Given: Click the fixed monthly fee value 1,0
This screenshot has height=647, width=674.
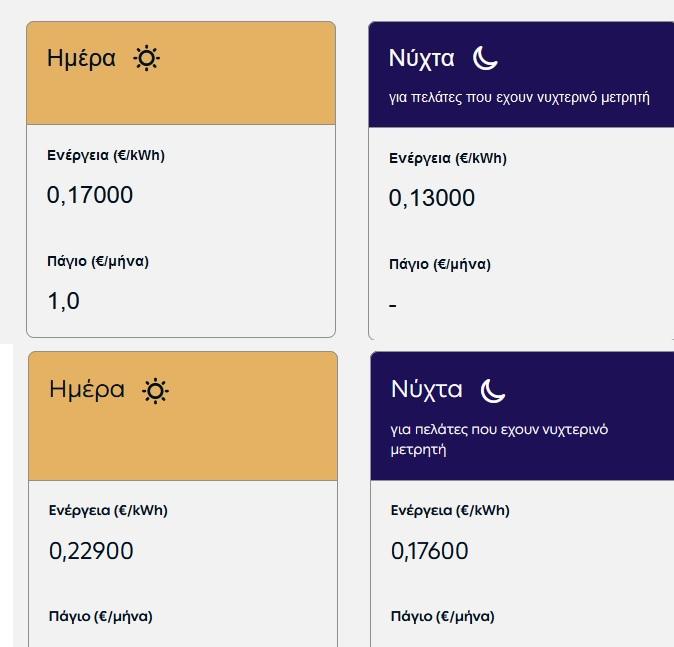Looking at the screenshot, I should (63, 301).
